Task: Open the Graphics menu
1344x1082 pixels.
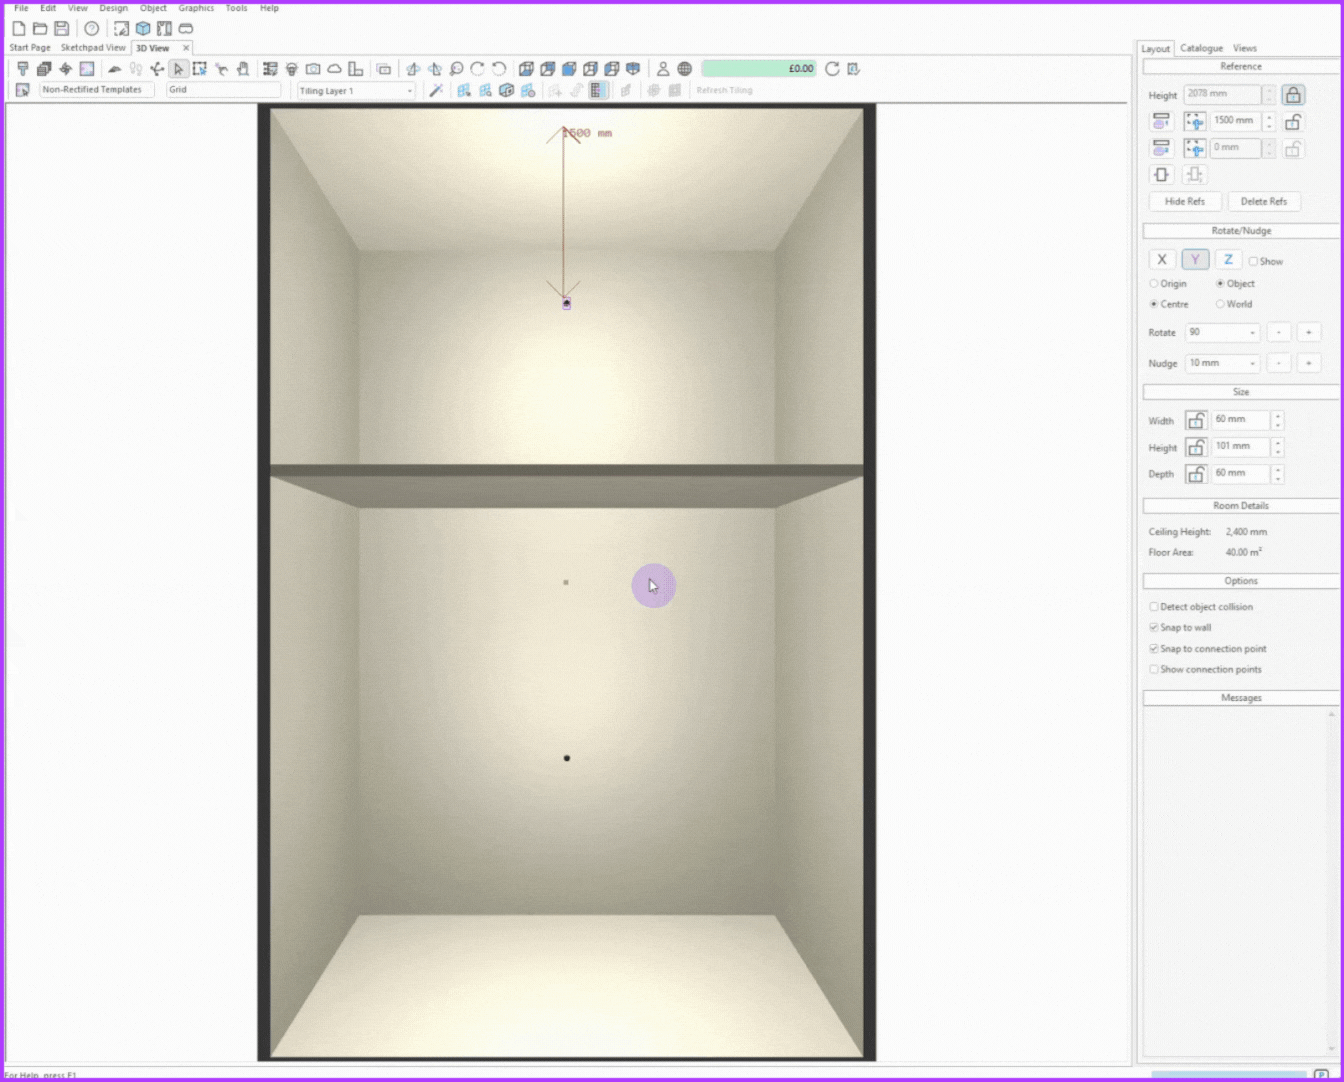Action: 196,8
